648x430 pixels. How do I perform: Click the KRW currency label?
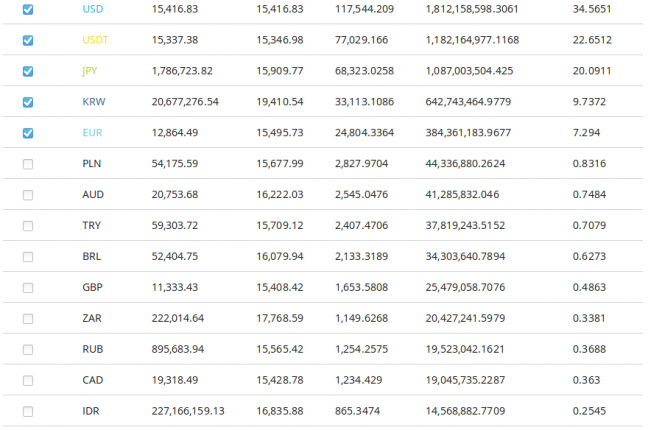[93, 102]
